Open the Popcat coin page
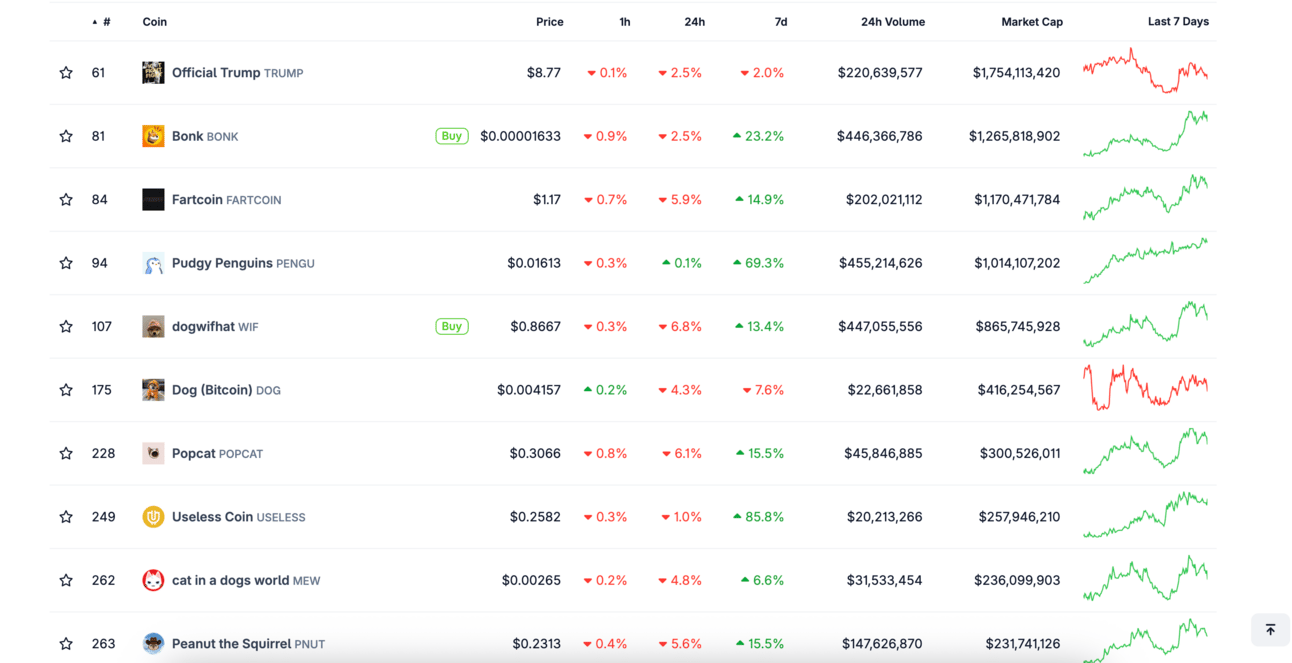 217,454
